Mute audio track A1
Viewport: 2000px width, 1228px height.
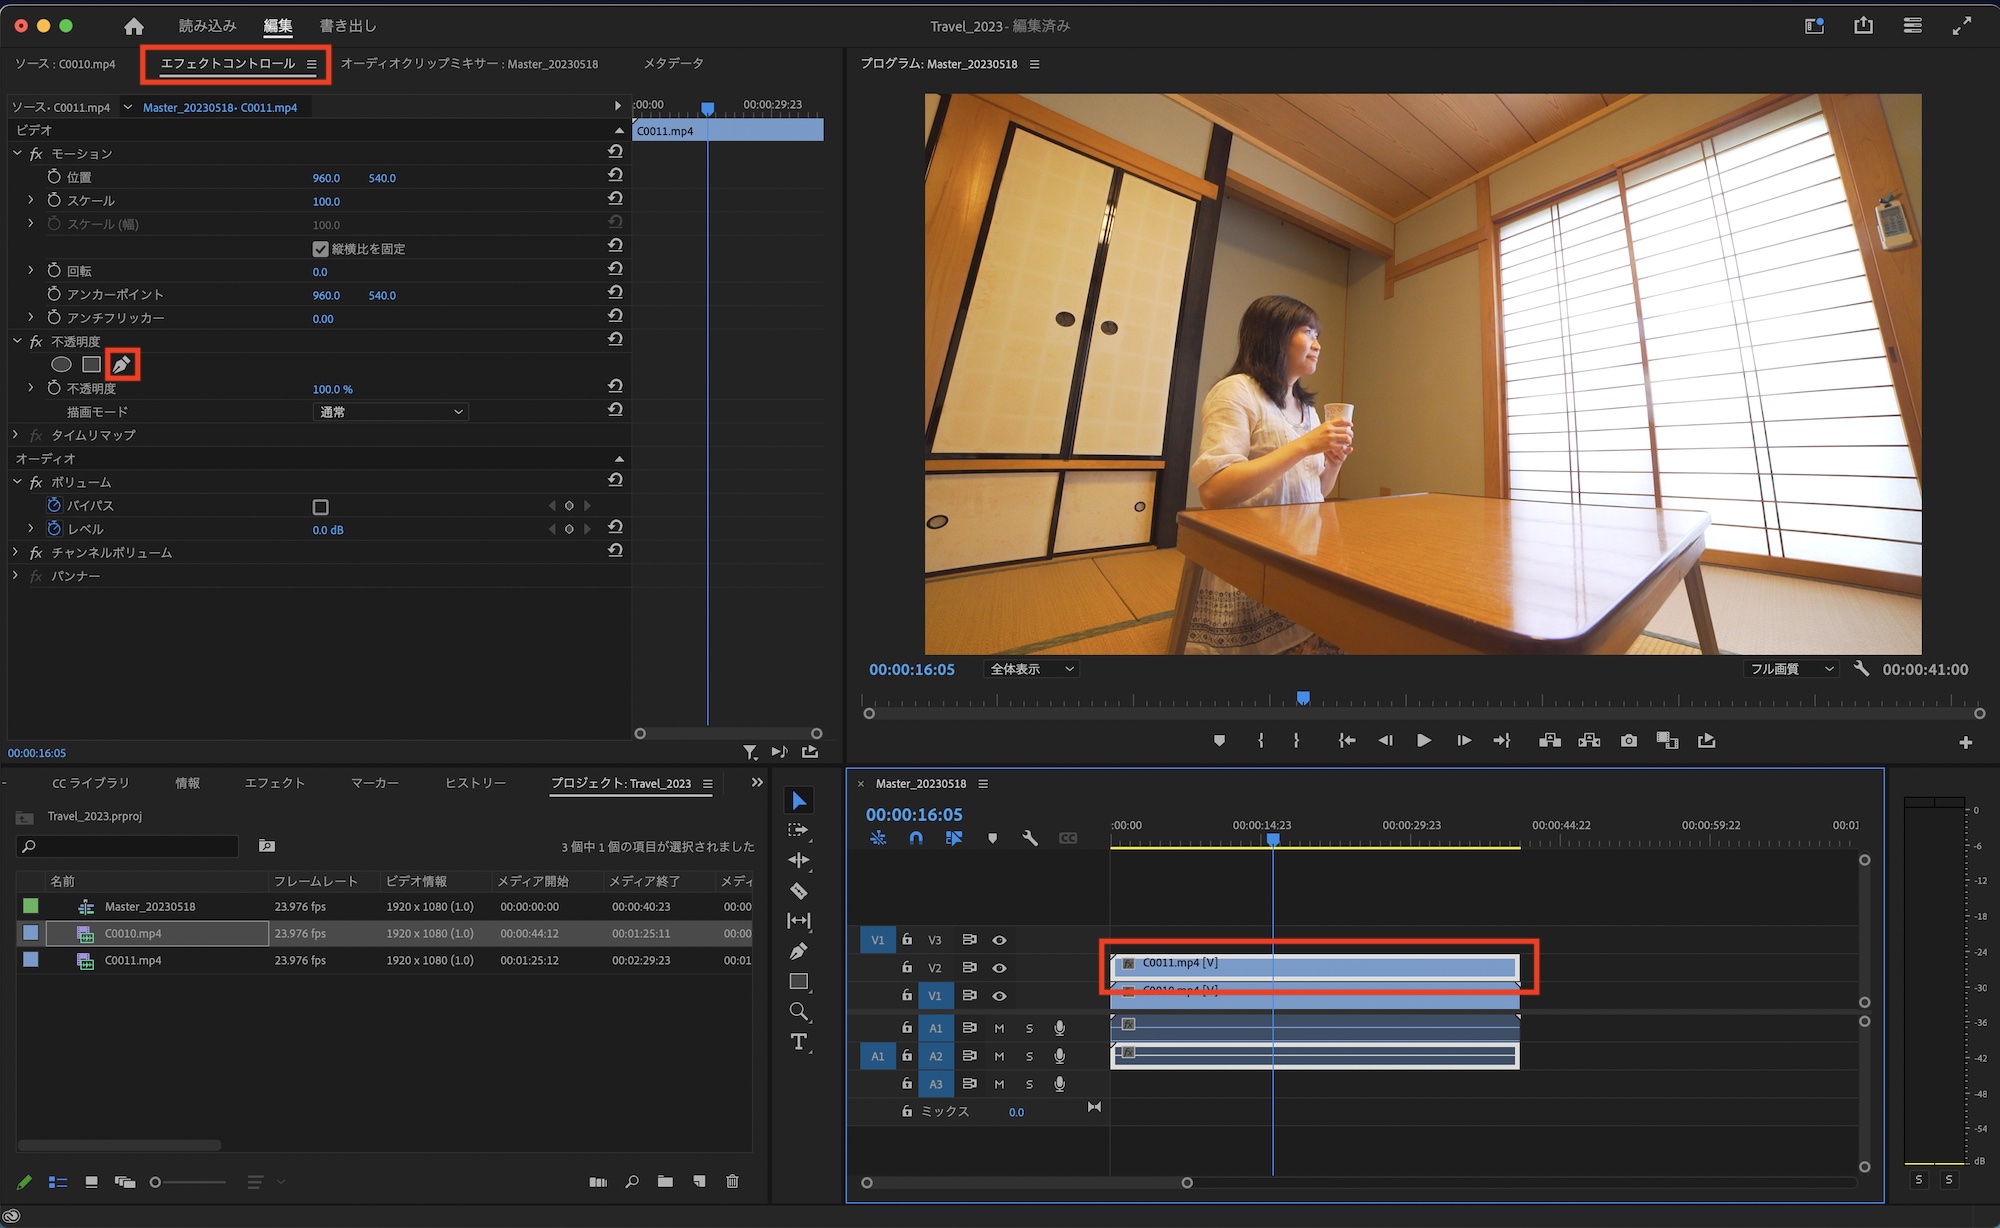pos(999,1028)
